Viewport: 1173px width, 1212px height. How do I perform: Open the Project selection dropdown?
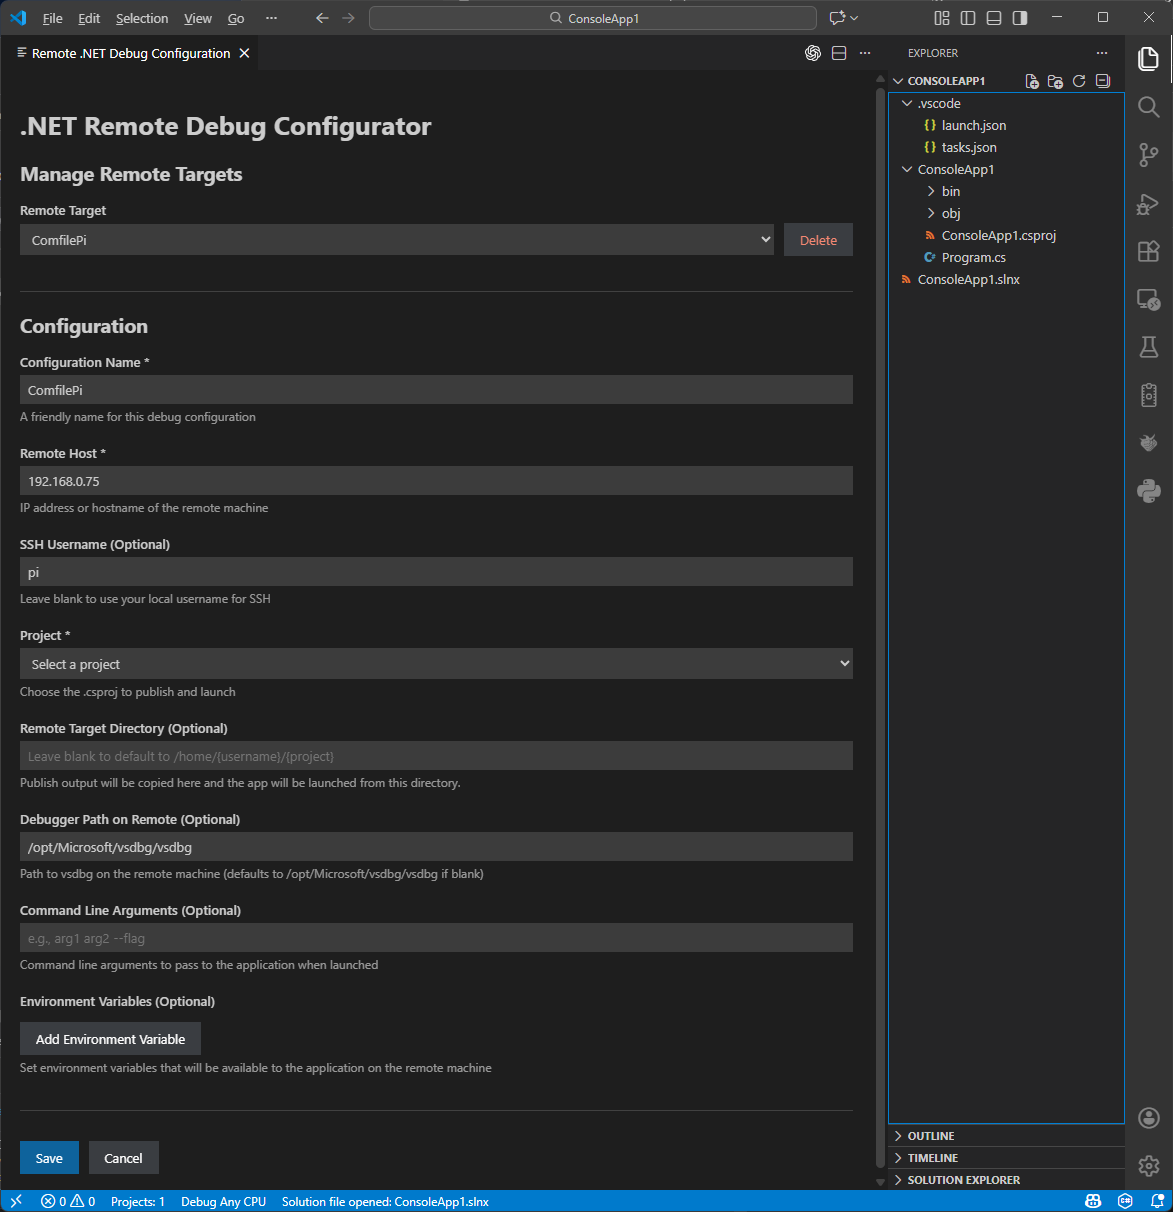tap(436, 664)
